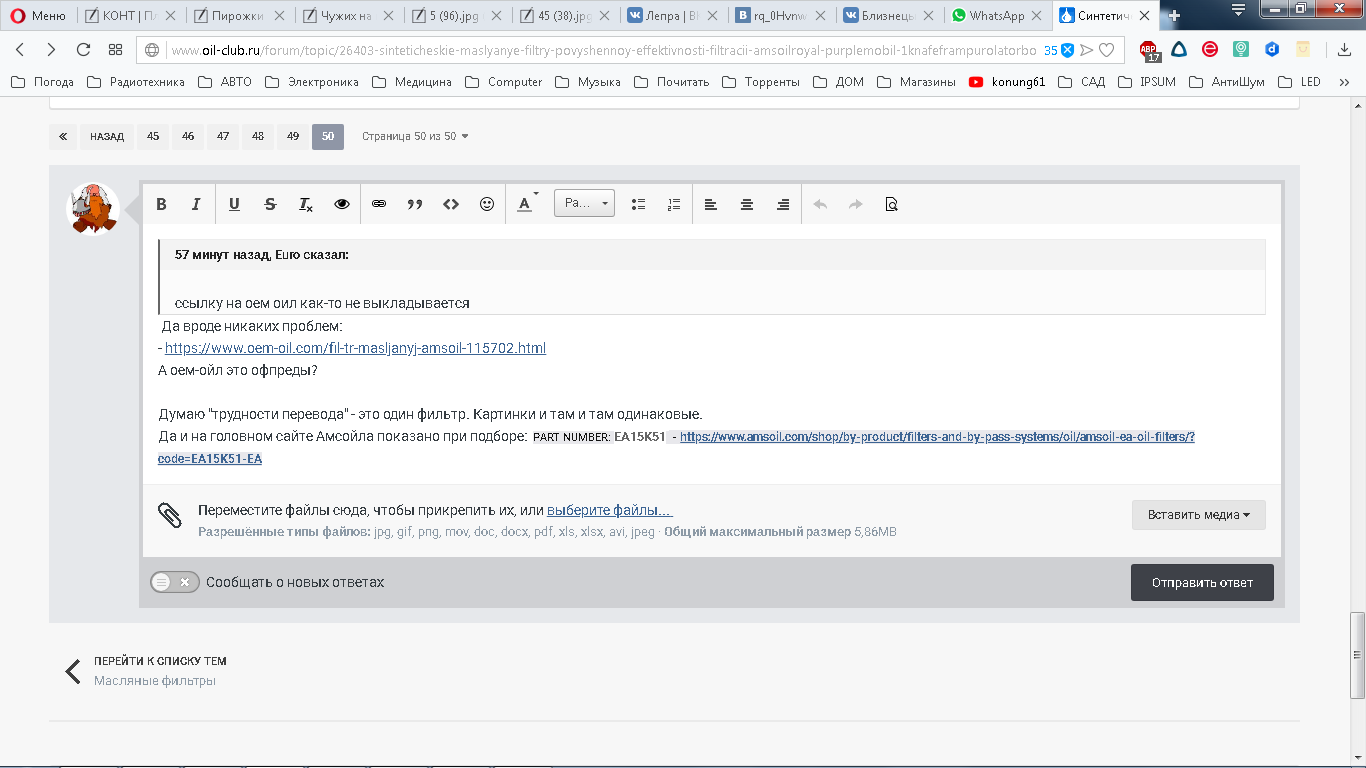
Task: Open downloads arrow icon
Action: click(1344, 49)
